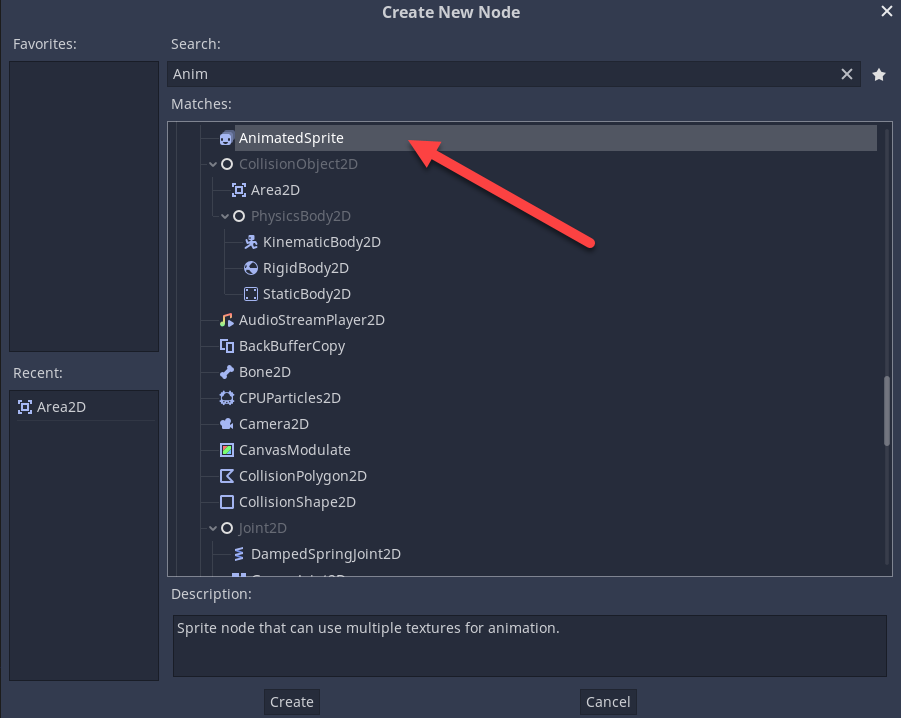
Task: Click inside the Search text field
Action: click(x=500, y=74)
